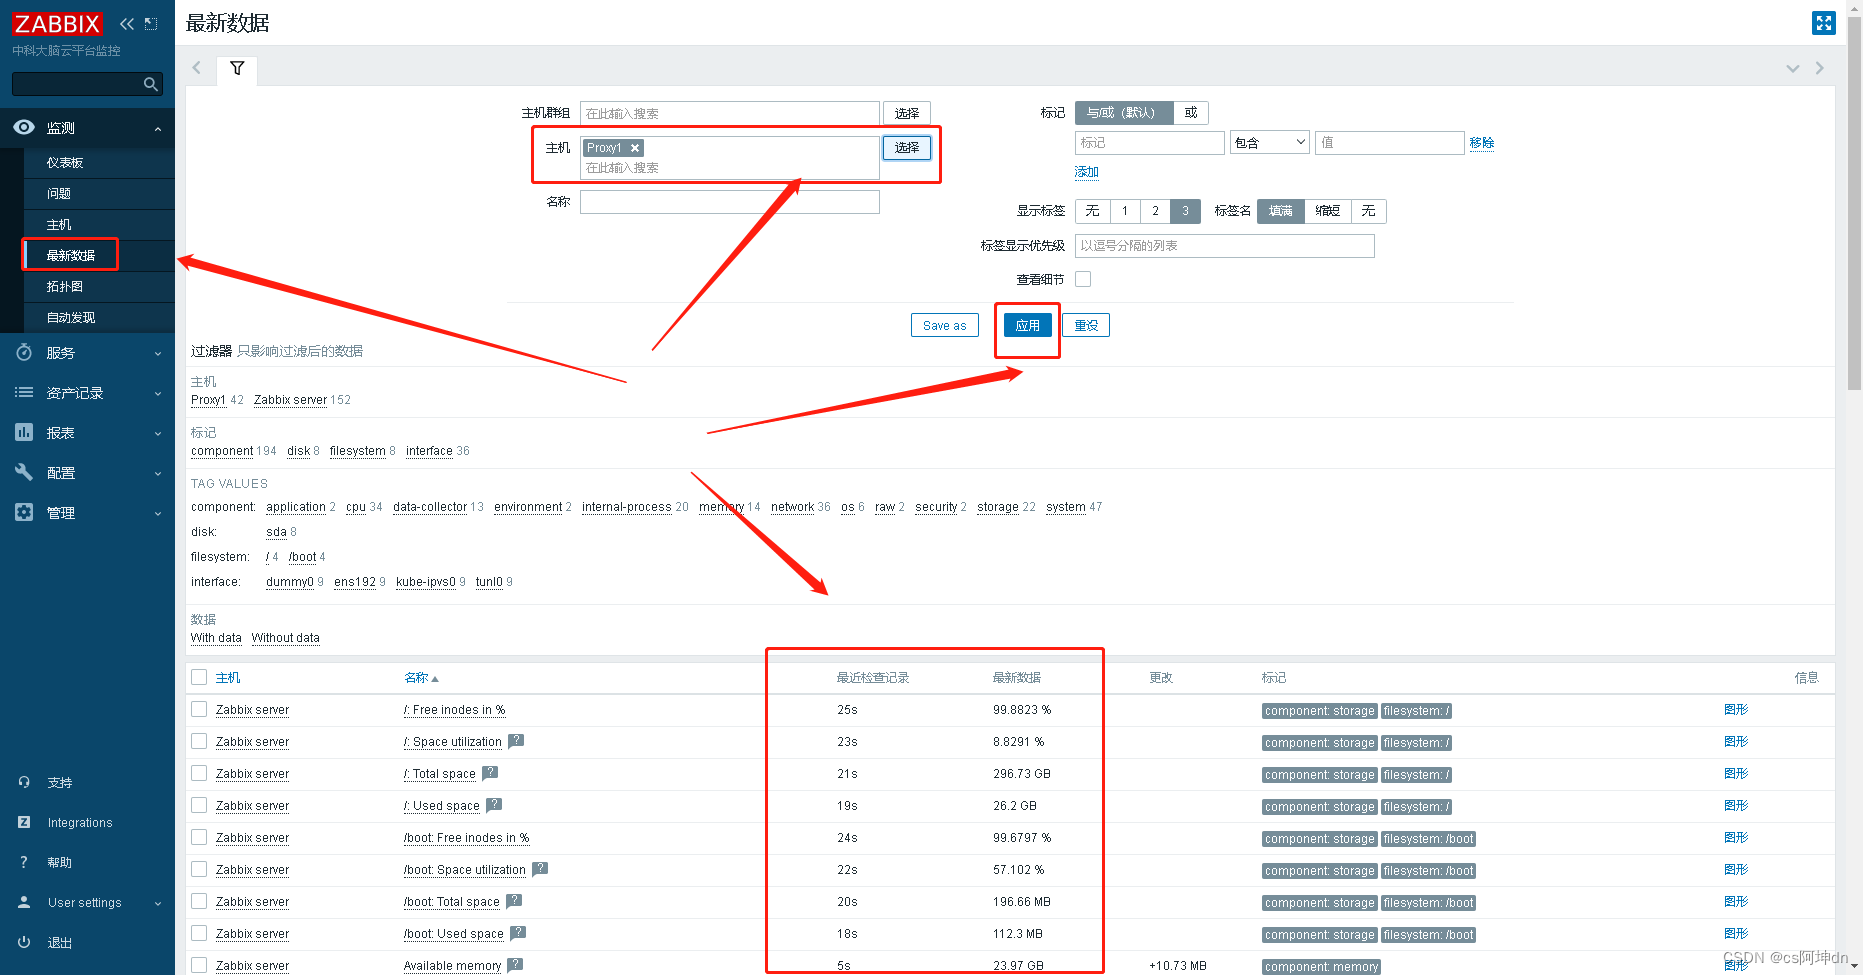Select Full tag name display
The height and width of the screenshot is (975, 1863).
click(1281, 211)
